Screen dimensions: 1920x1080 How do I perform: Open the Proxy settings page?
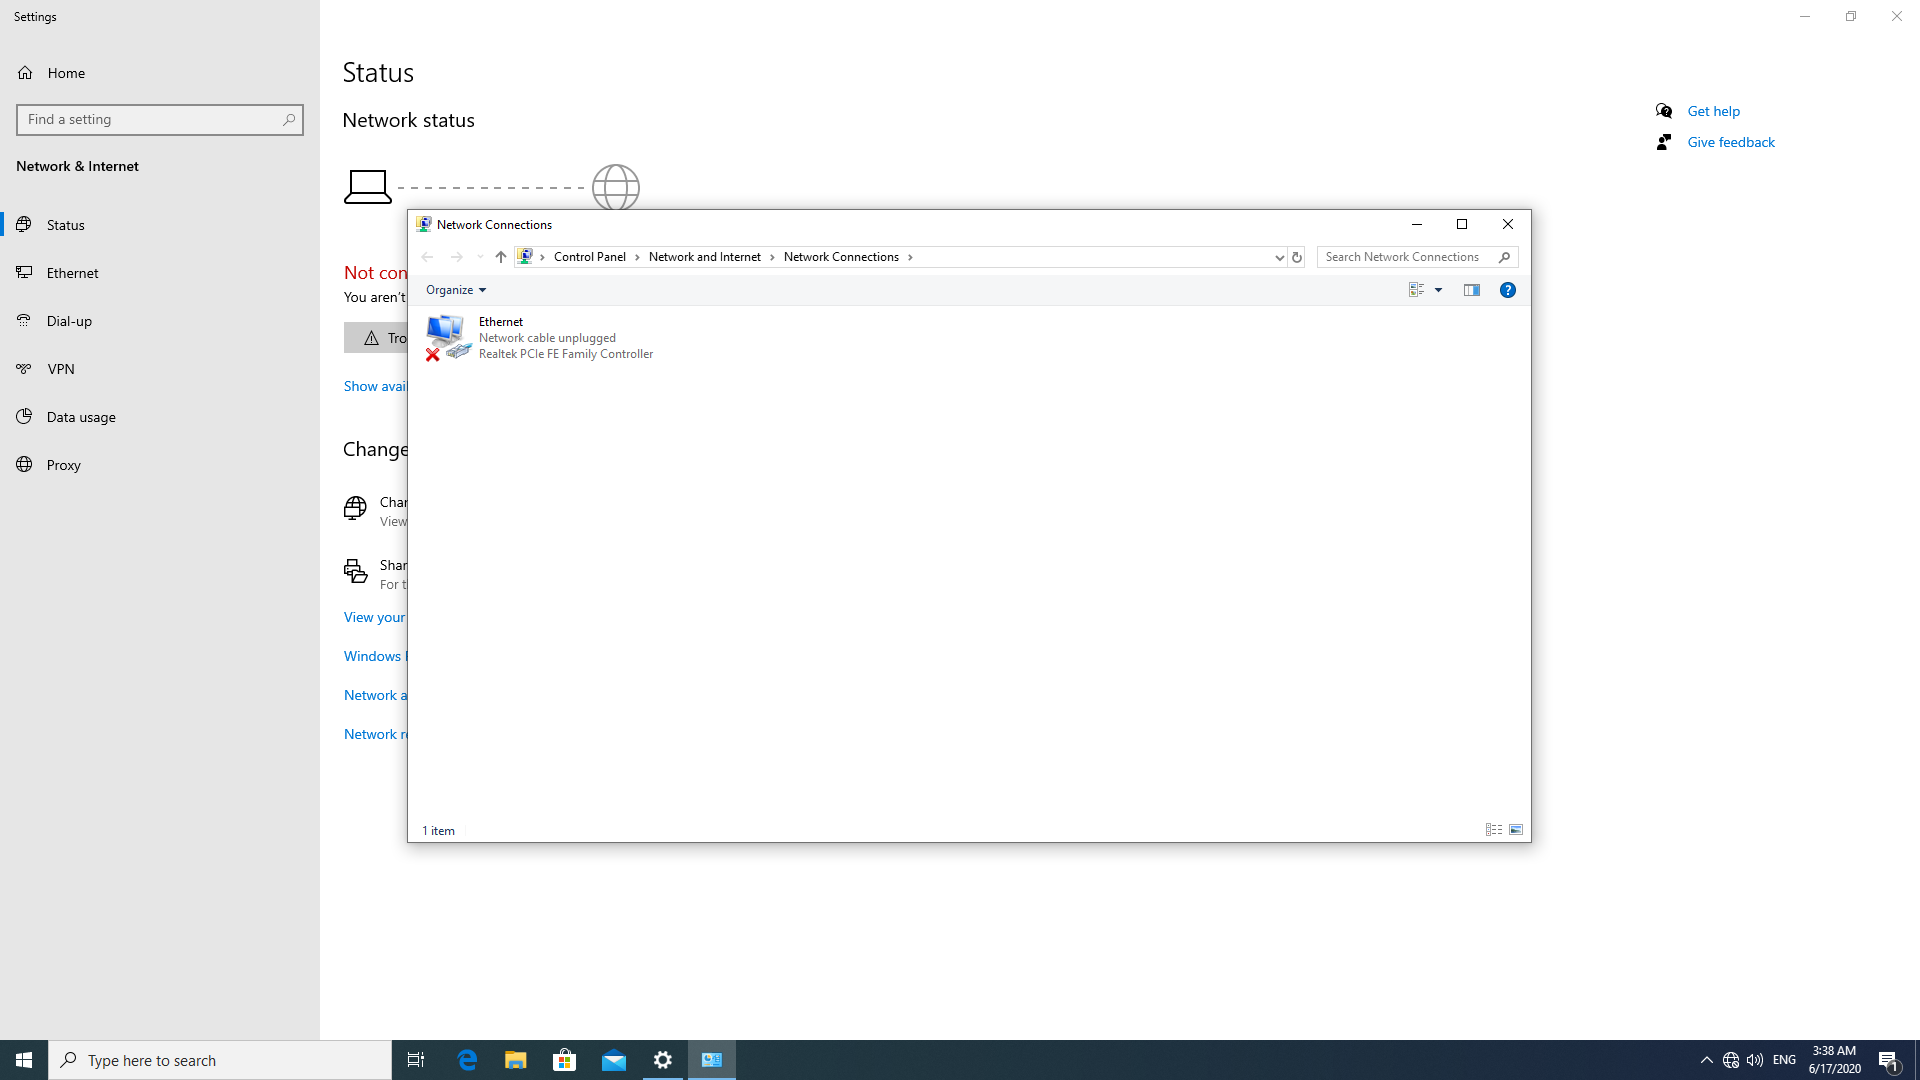coord(160,465)
